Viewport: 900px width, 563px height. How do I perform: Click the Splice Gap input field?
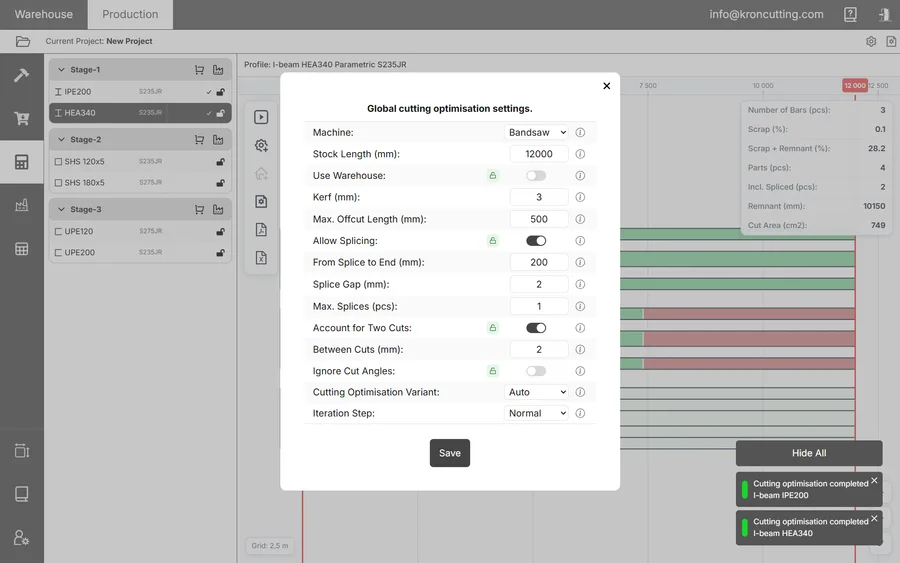coord(539,284)
